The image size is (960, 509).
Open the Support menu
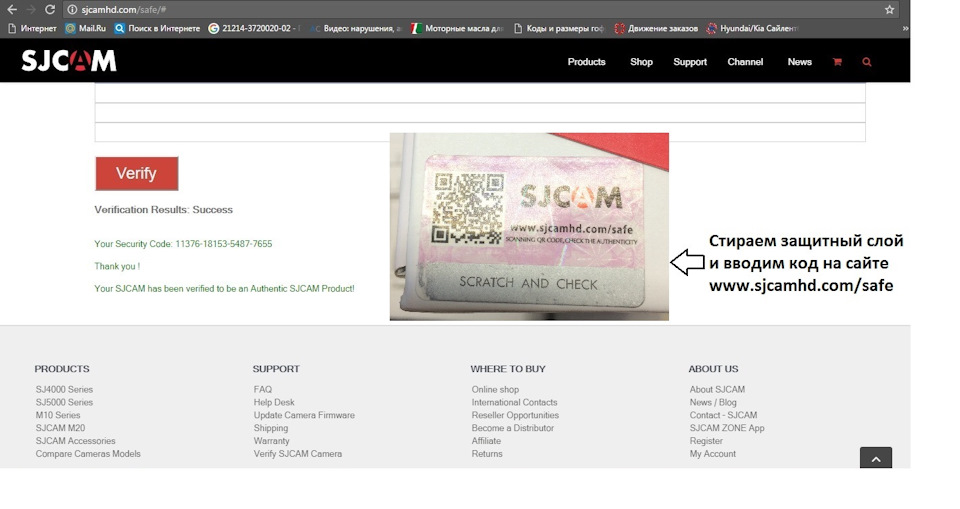click(690, 62)
